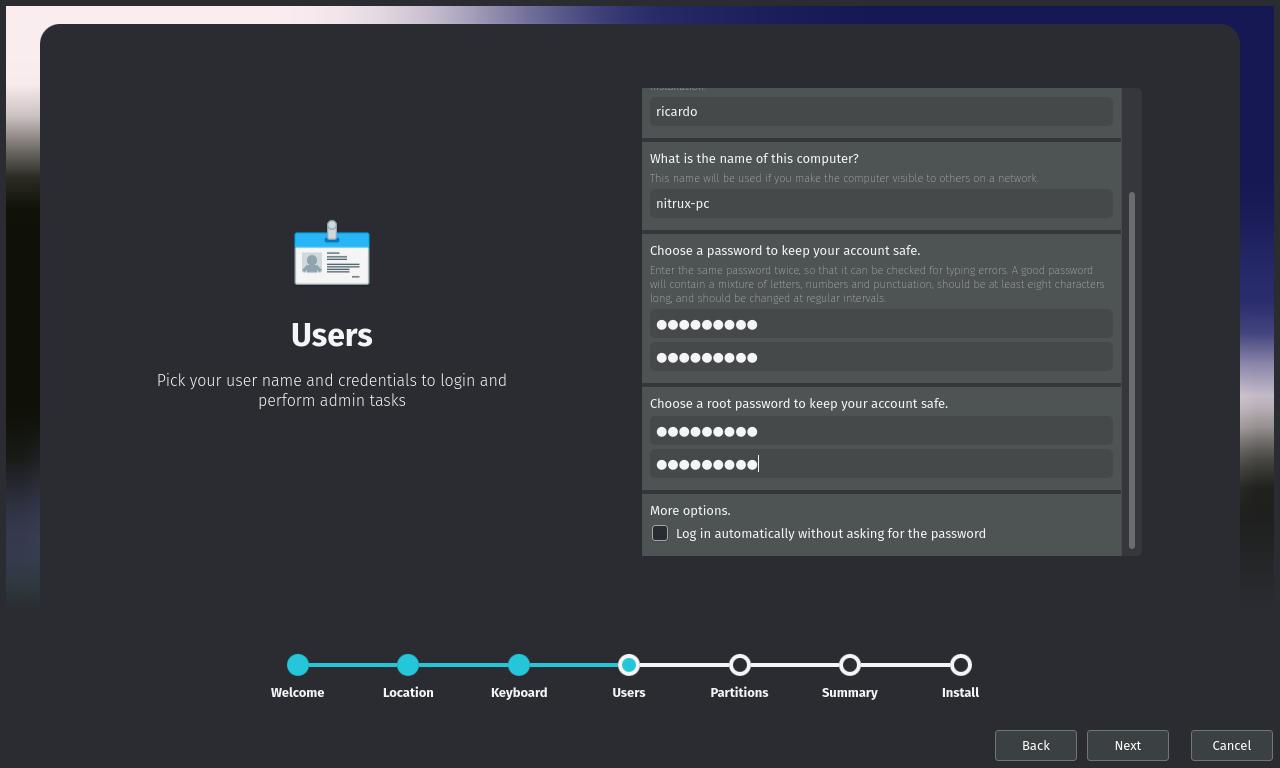1280x768 pixels.
Task: Click the Summary step label
Action: point(850,692)
